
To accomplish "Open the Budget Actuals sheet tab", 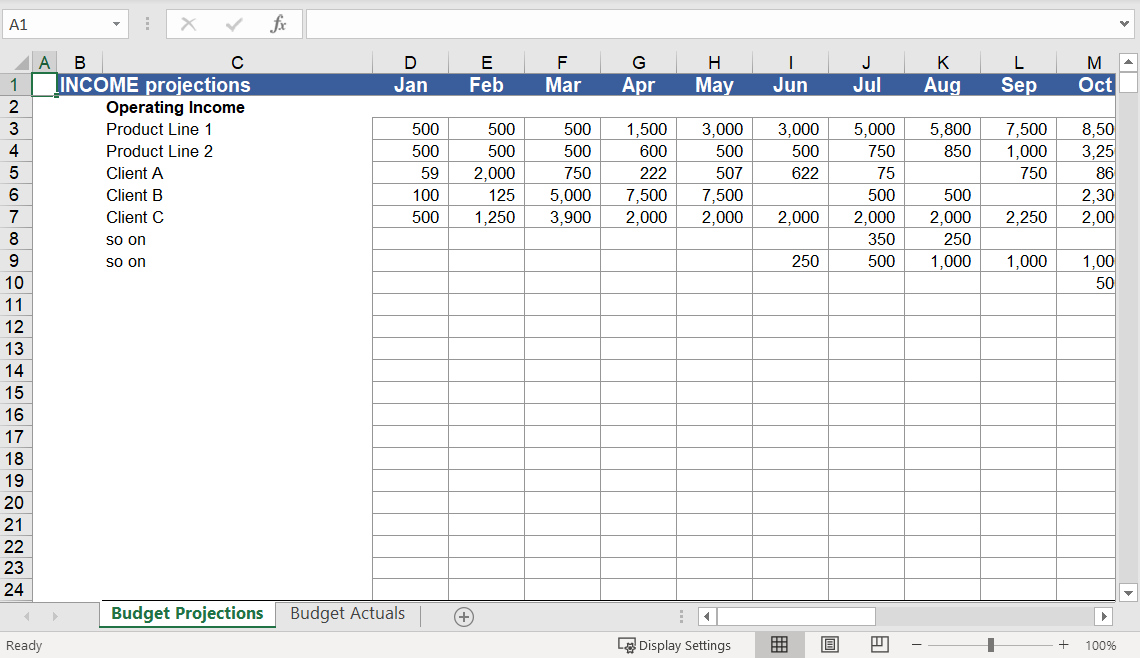I will pos(347,614).
